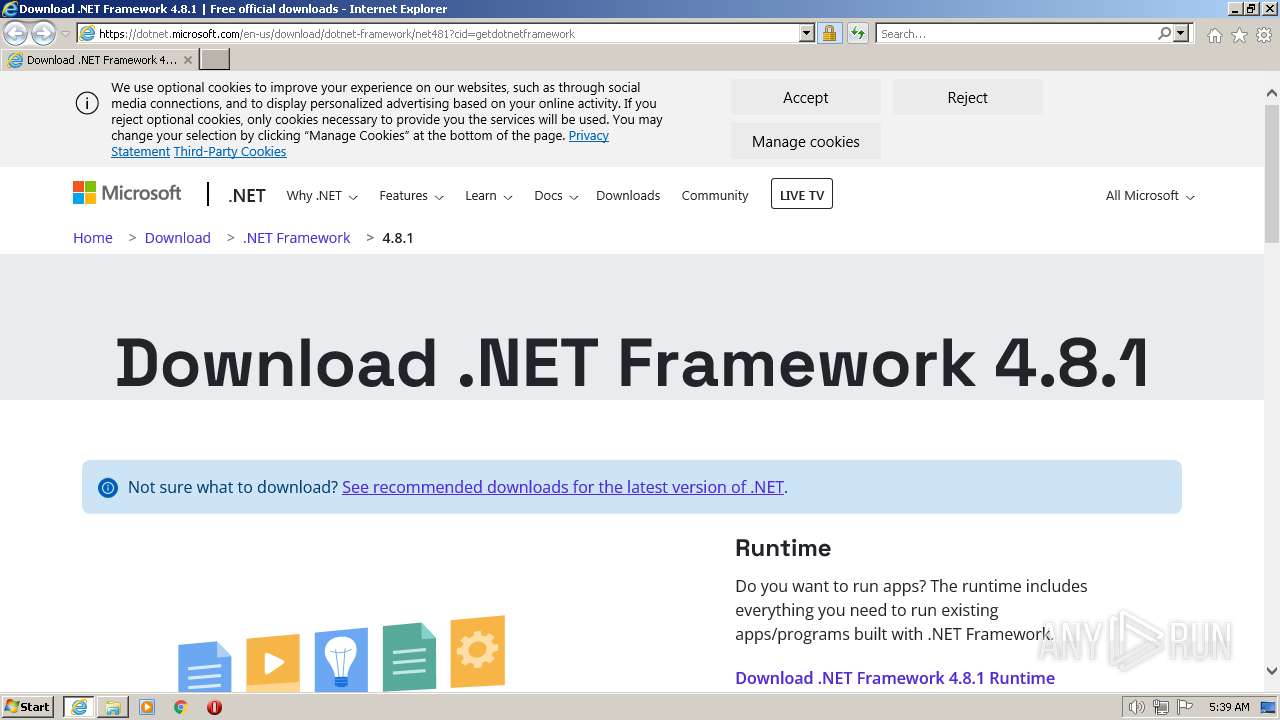The width and height of the screenshot is (1280, 720).
Task: Open Favorites star icon
Action: tap(1239, 35)
